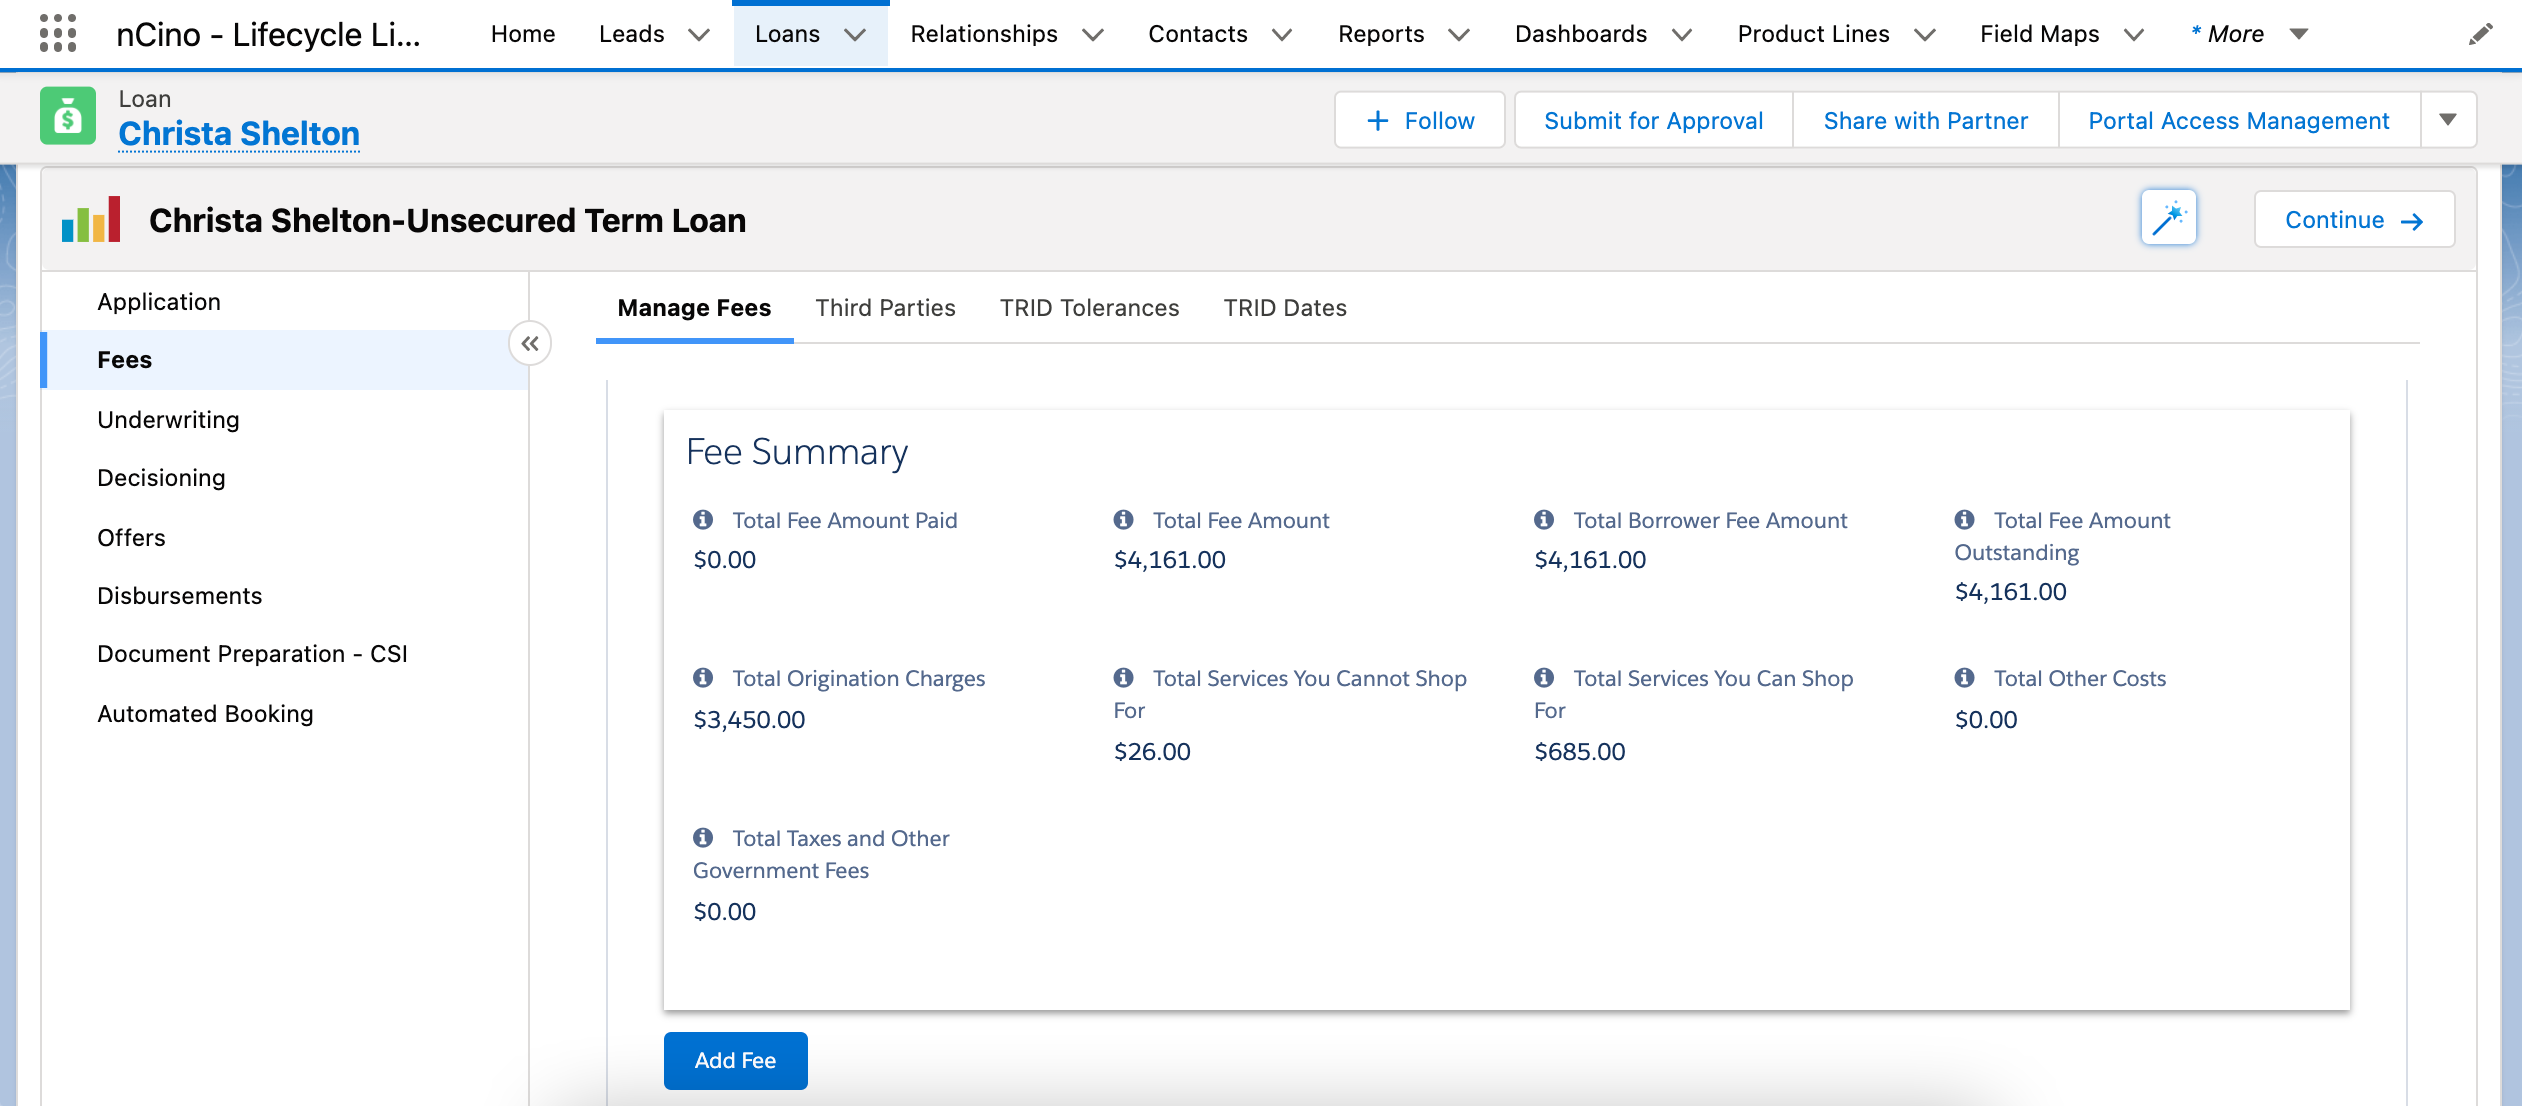Expand the Loans tab dropdown chevron
The height and width of the screenshot is (1106, 2522).
click(x=855, y=35)
